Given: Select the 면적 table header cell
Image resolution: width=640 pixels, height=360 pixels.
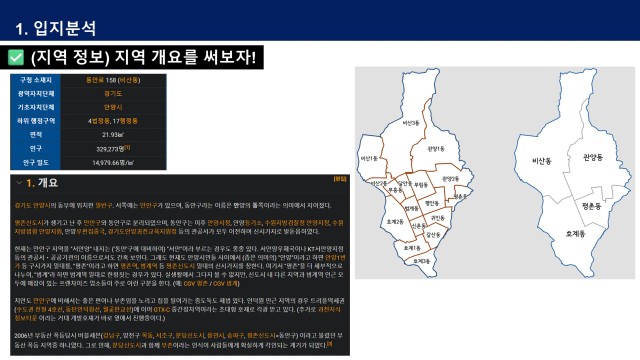Looking at the screenshot, I should point(36,135).
